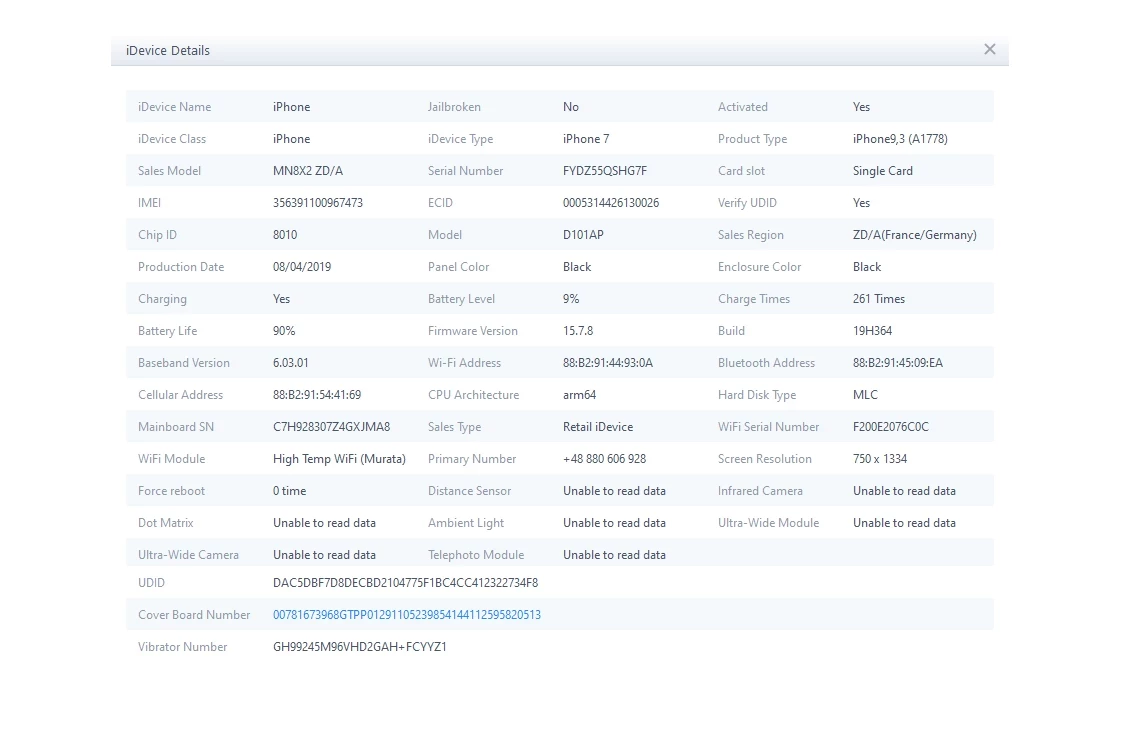This screenshot has width=1124, height=745.
Task: Click the iDevice Type value iPhone 7
Action: point(586,139)
